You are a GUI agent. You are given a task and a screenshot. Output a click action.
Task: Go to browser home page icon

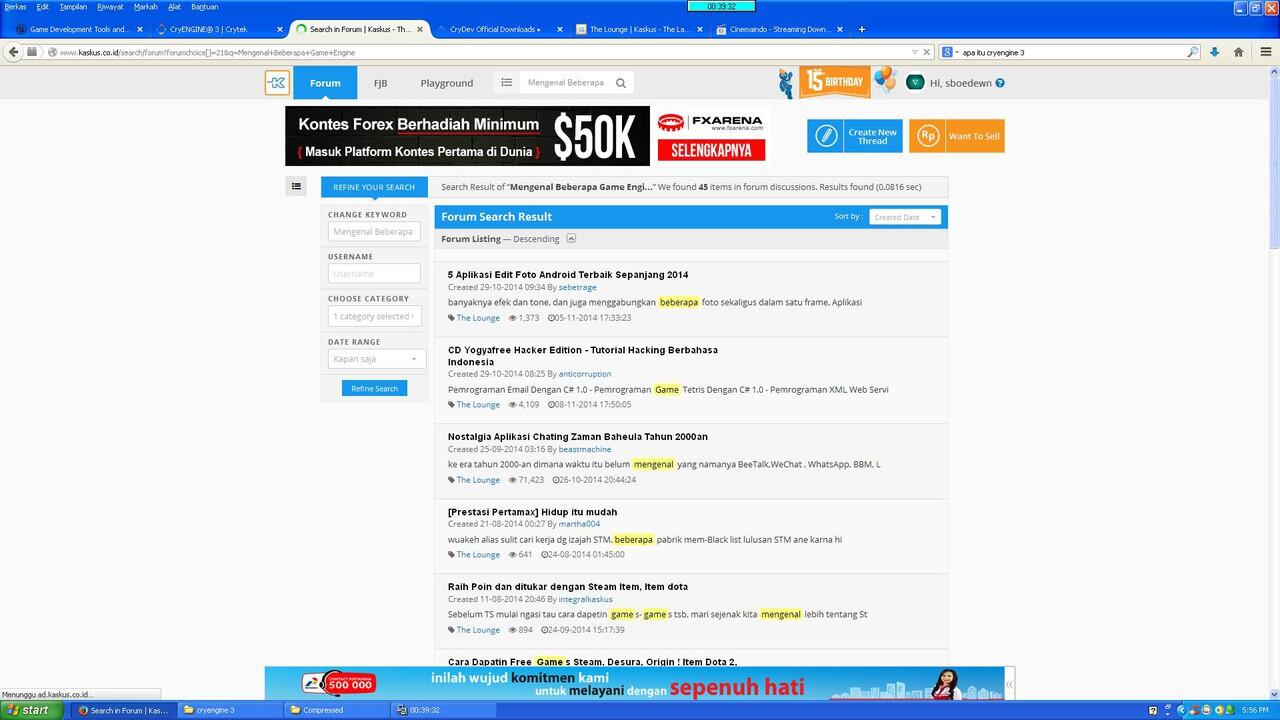pyautogui.click(x=1239, y=52)
